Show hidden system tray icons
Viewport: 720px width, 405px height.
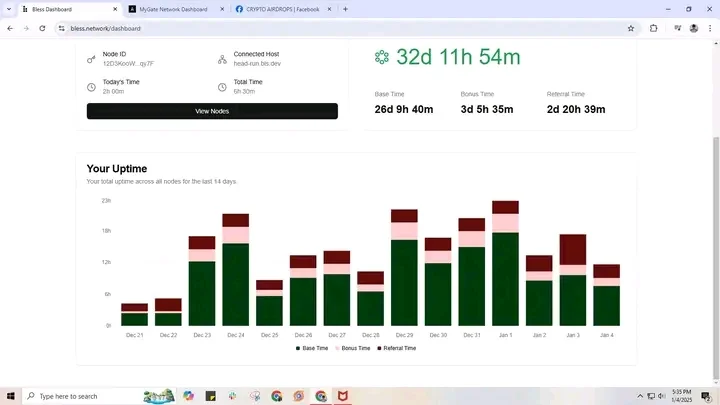tap(640, 396)
